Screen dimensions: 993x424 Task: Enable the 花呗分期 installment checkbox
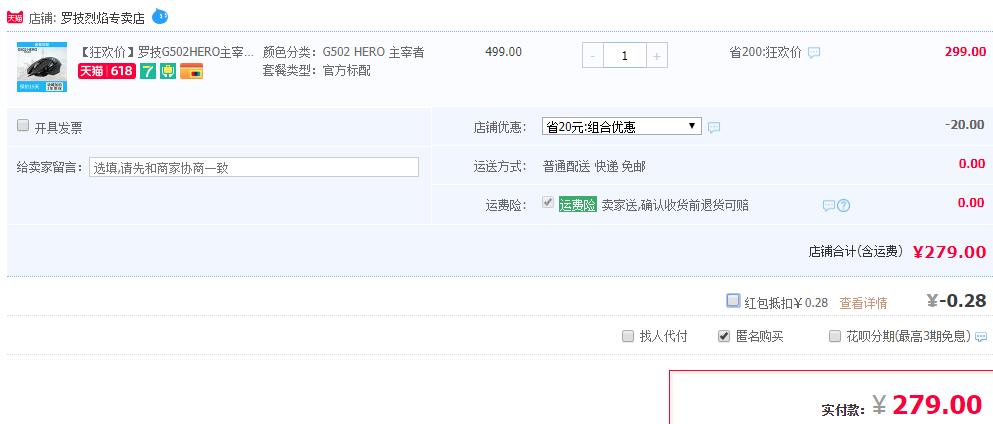click(x=835, y=336)
